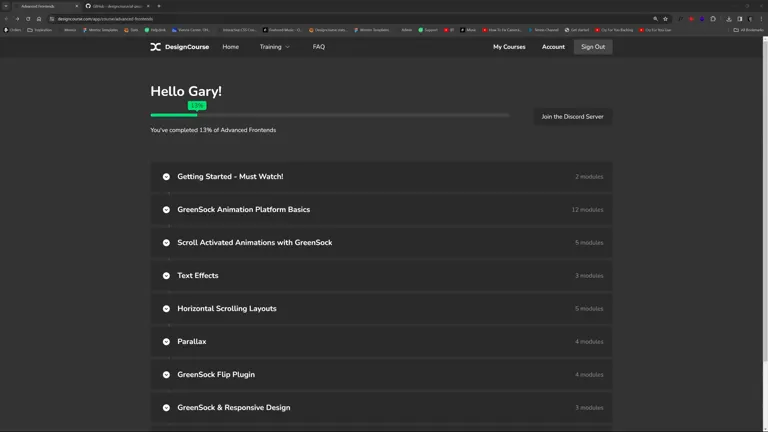Close the GitHub tab

(148, 6)
